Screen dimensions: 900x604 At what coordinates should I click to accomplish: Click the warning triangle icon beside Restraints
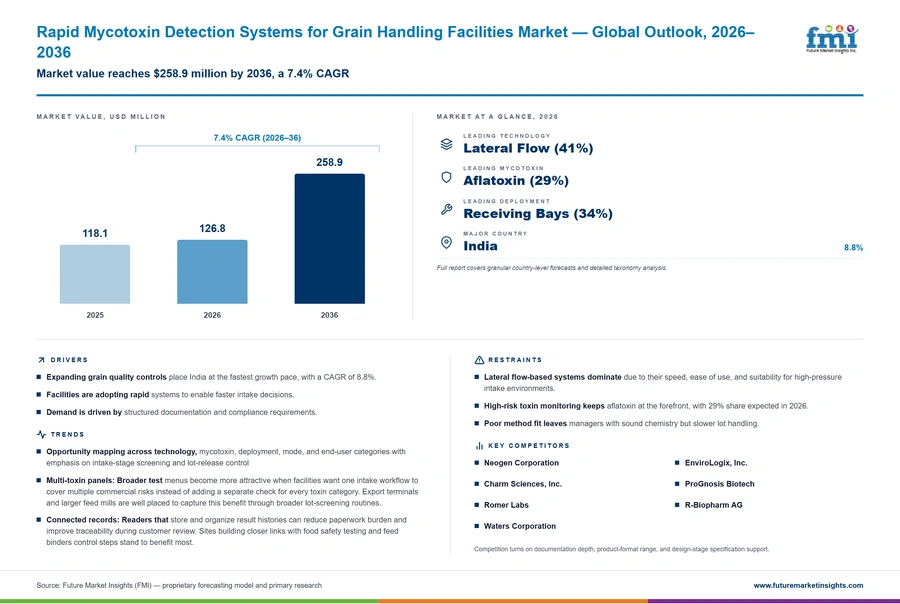pyautogui.click(x=479, y=360)
